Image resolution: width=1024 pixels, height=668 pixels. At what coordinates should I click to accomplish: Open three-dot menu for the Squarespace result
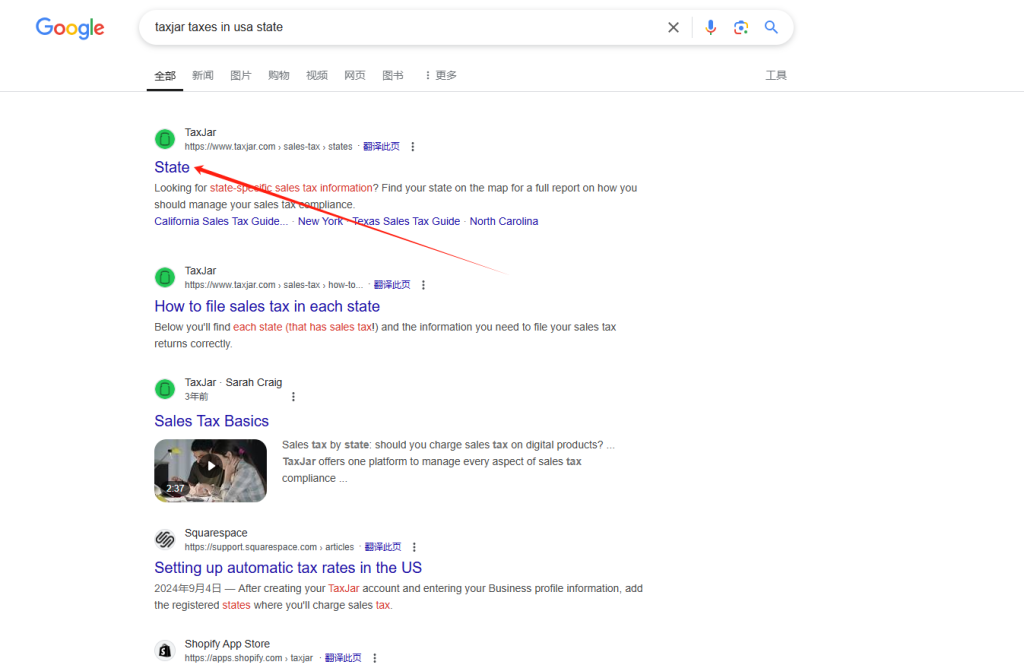click(414, 547)
